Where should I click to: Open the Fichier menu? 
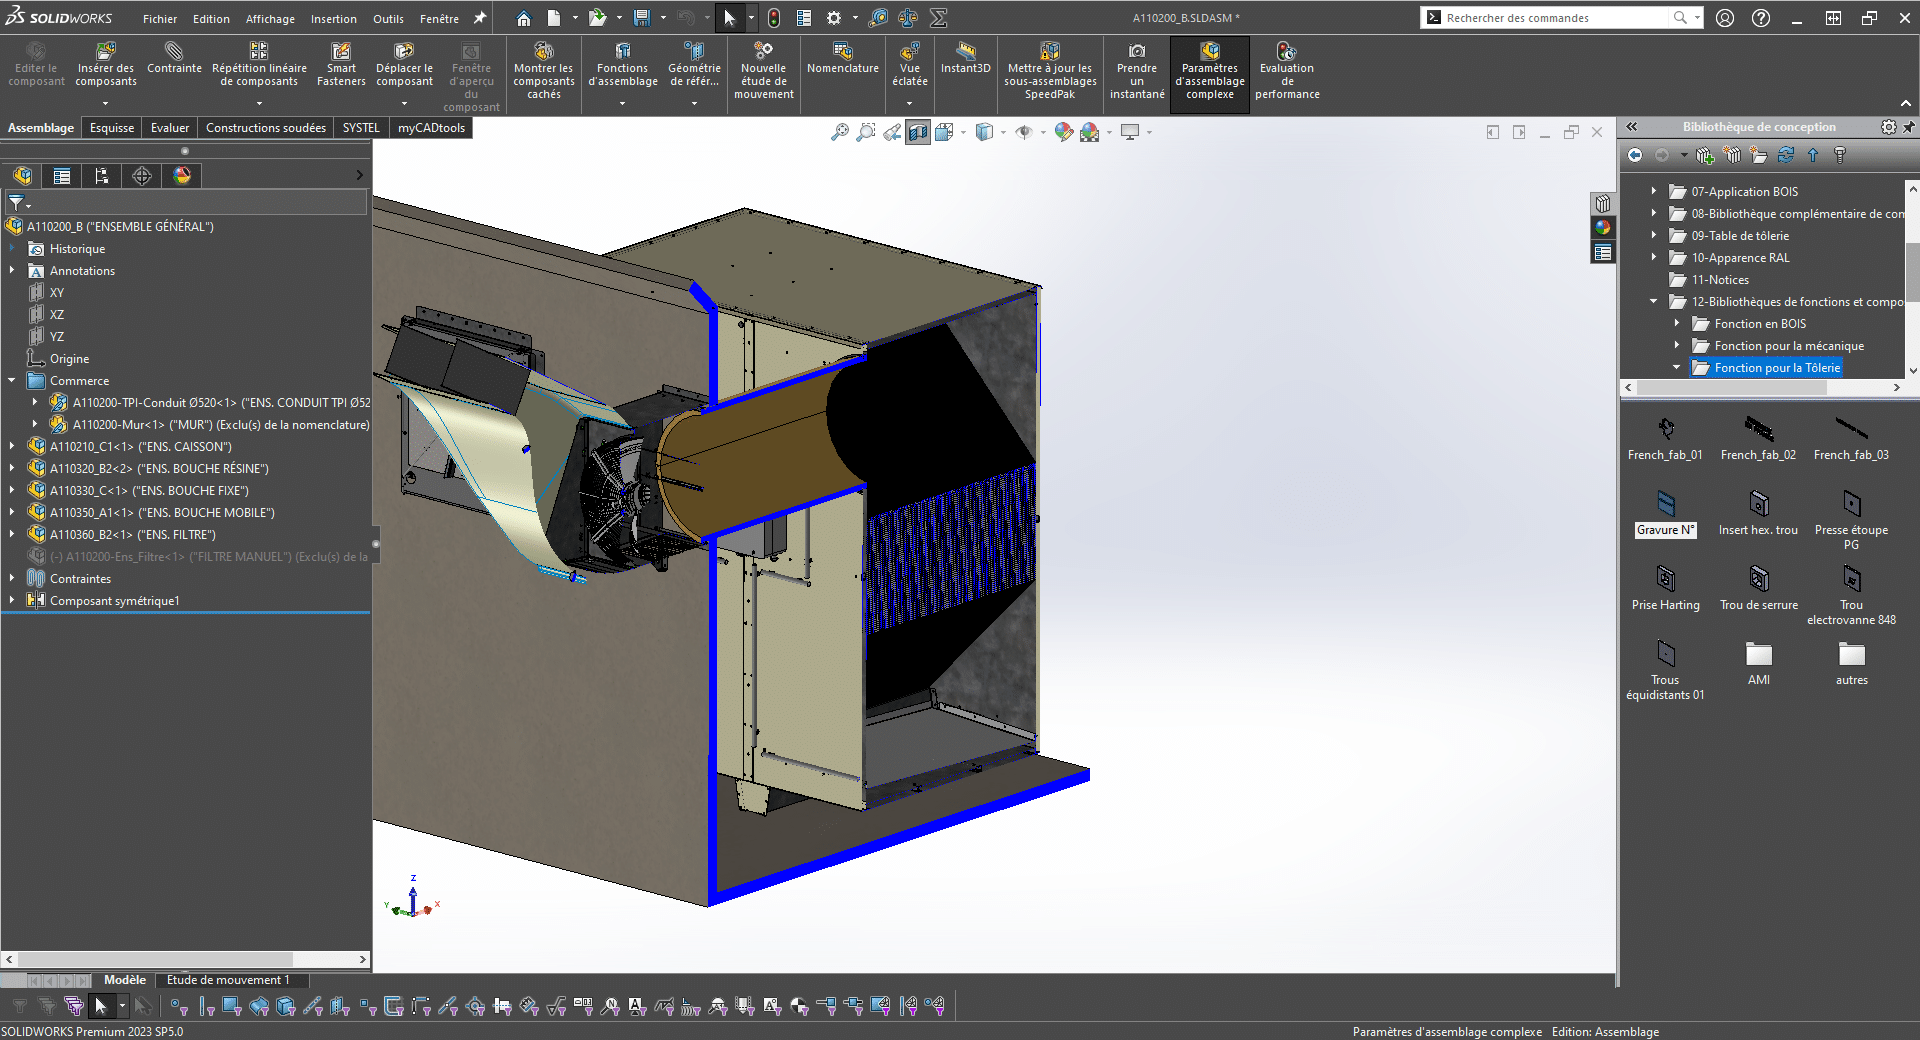[x=159, y=19]
